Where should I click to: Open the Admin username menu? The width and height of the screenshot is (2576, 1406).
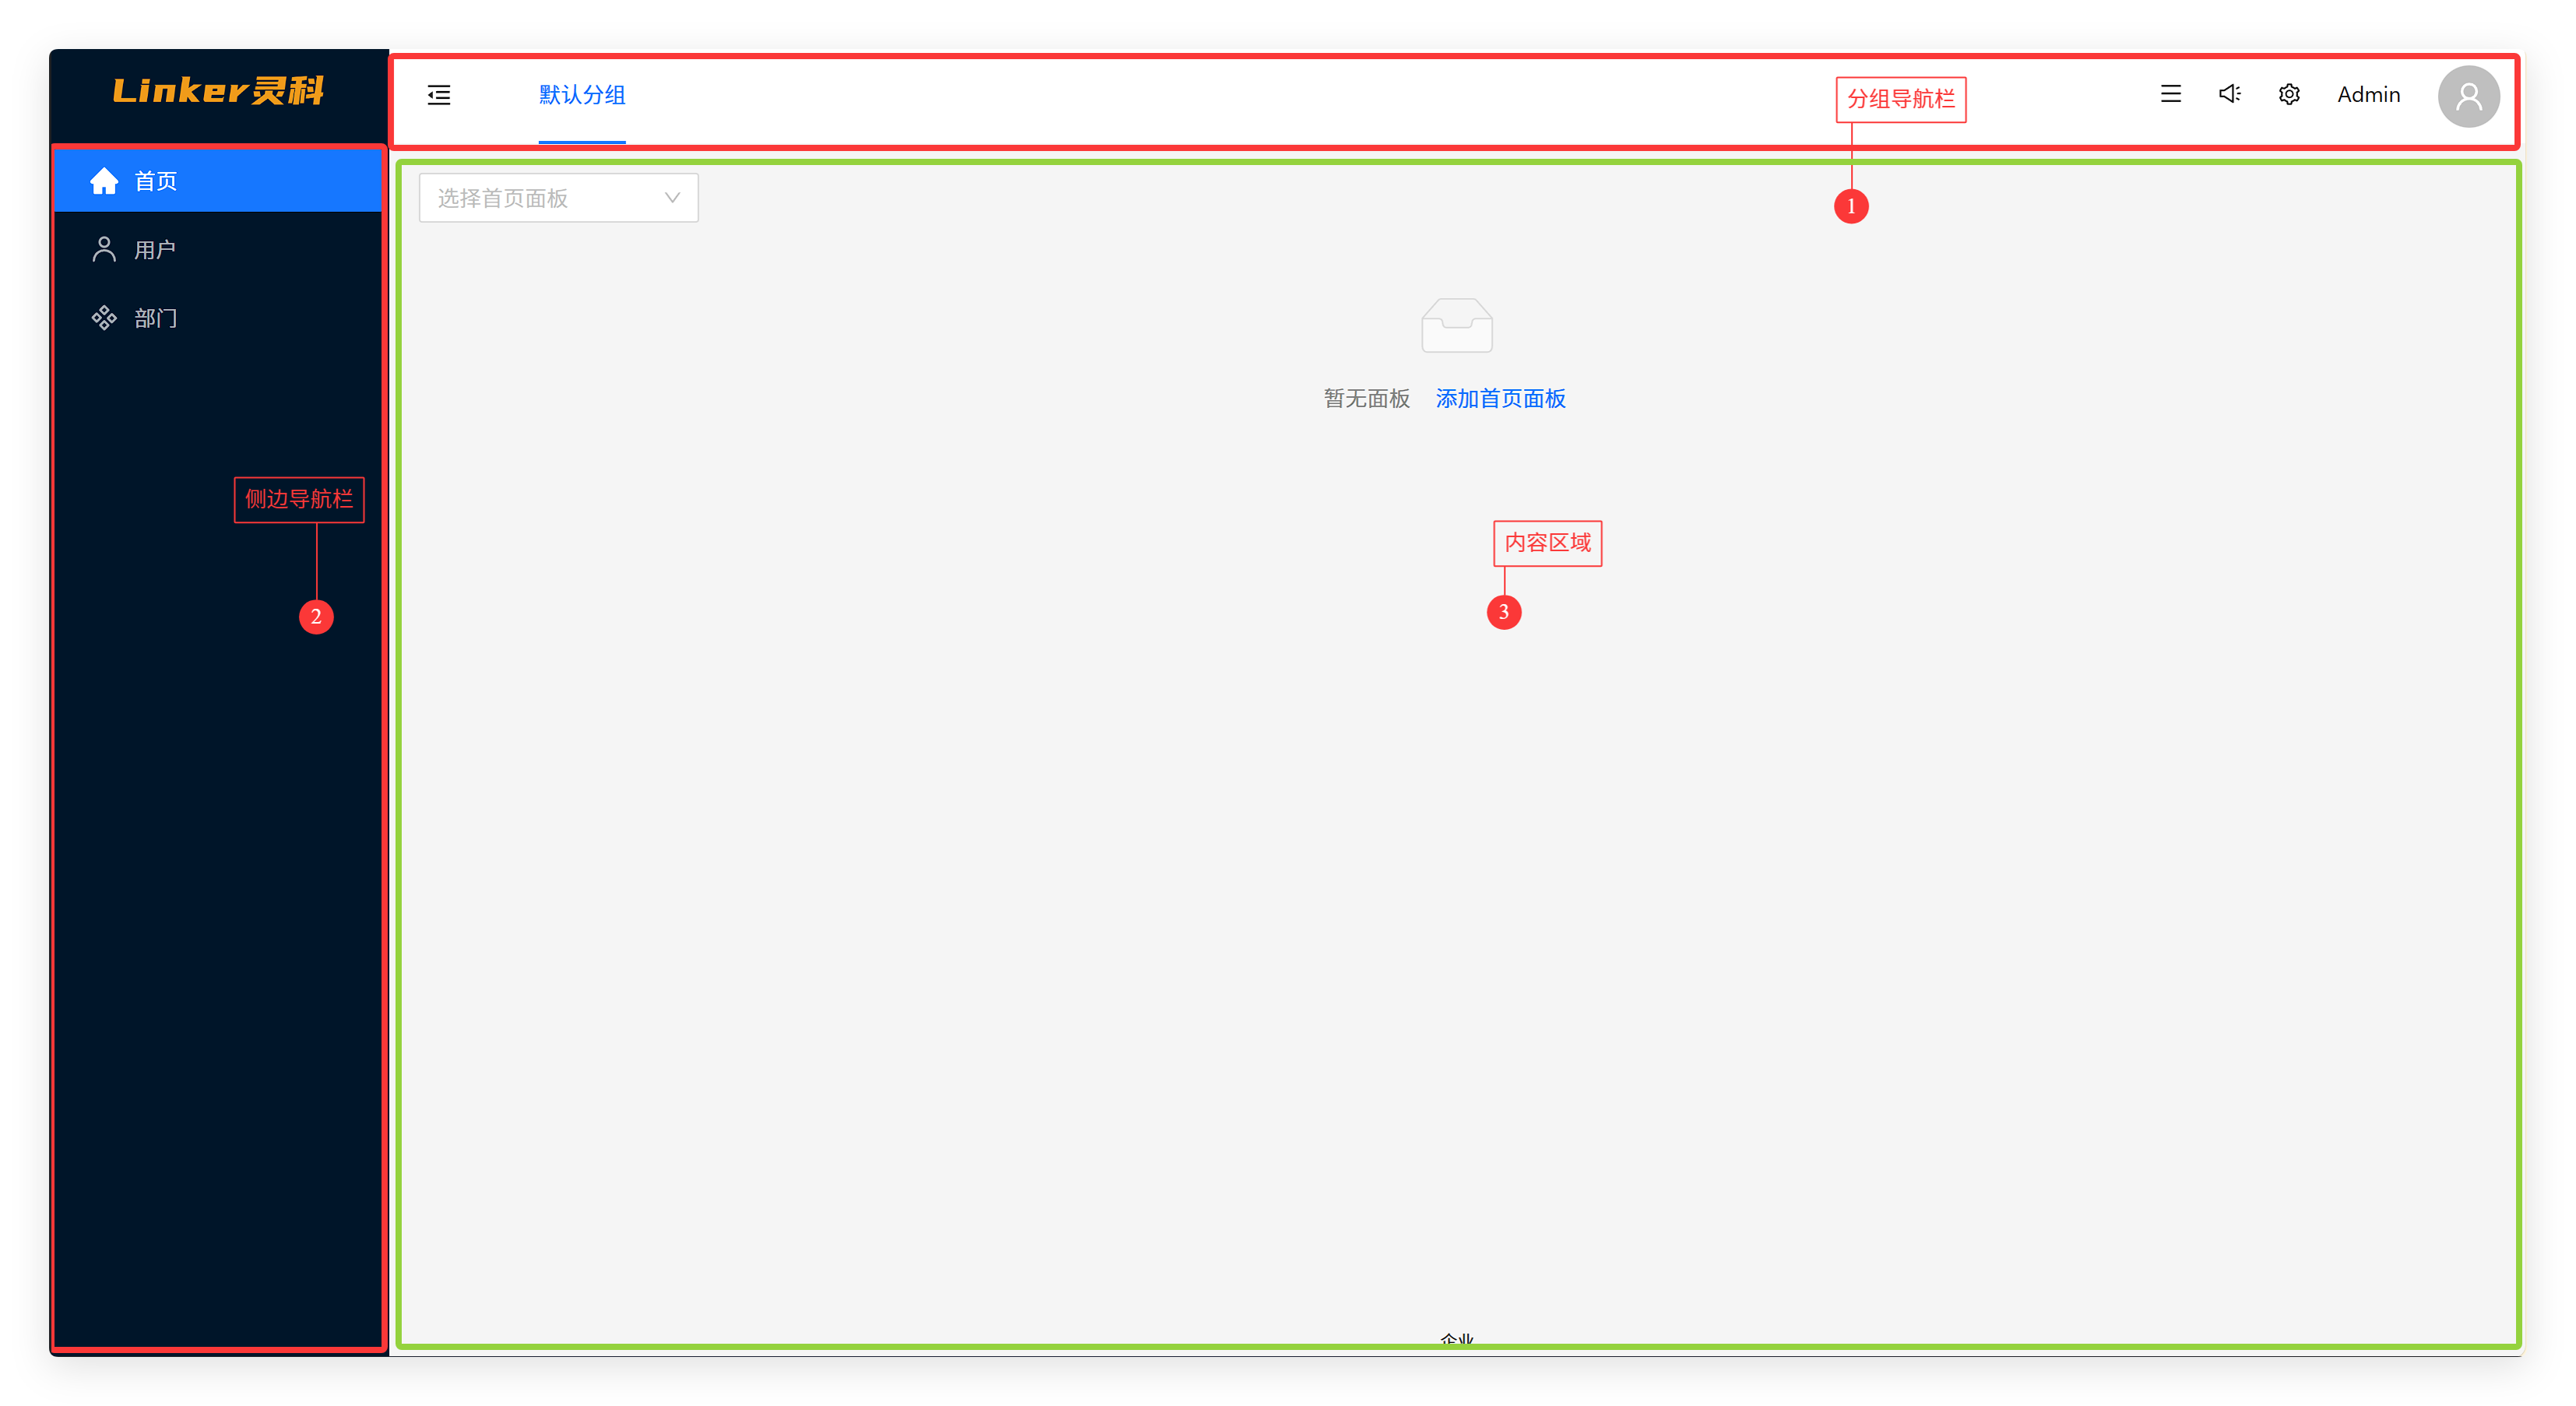click(2368, 95)
